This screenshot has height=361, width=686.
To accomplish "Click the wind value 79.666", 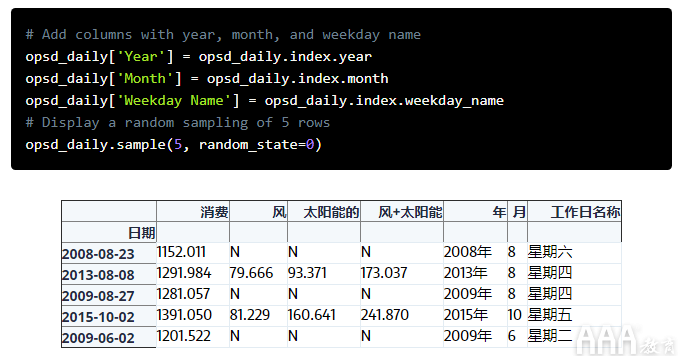I will [251, 273].
